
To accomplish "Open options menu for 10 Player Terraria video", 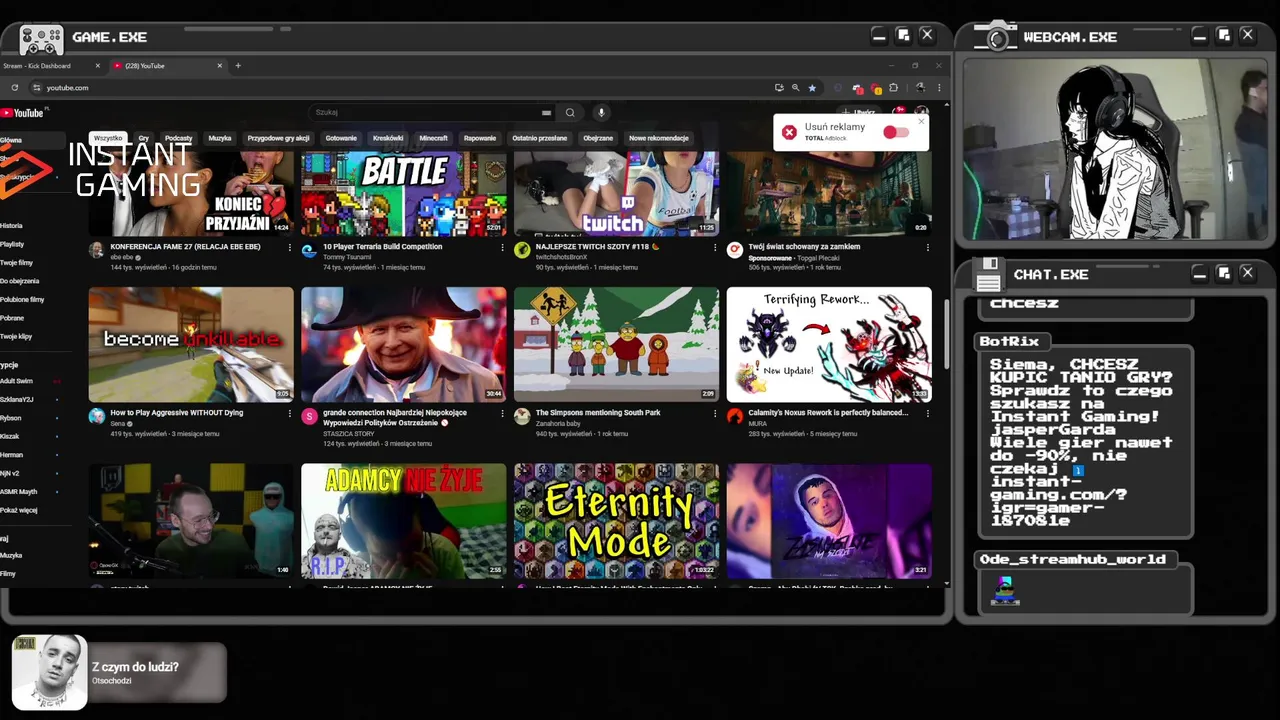I will (x=502, y=247).
